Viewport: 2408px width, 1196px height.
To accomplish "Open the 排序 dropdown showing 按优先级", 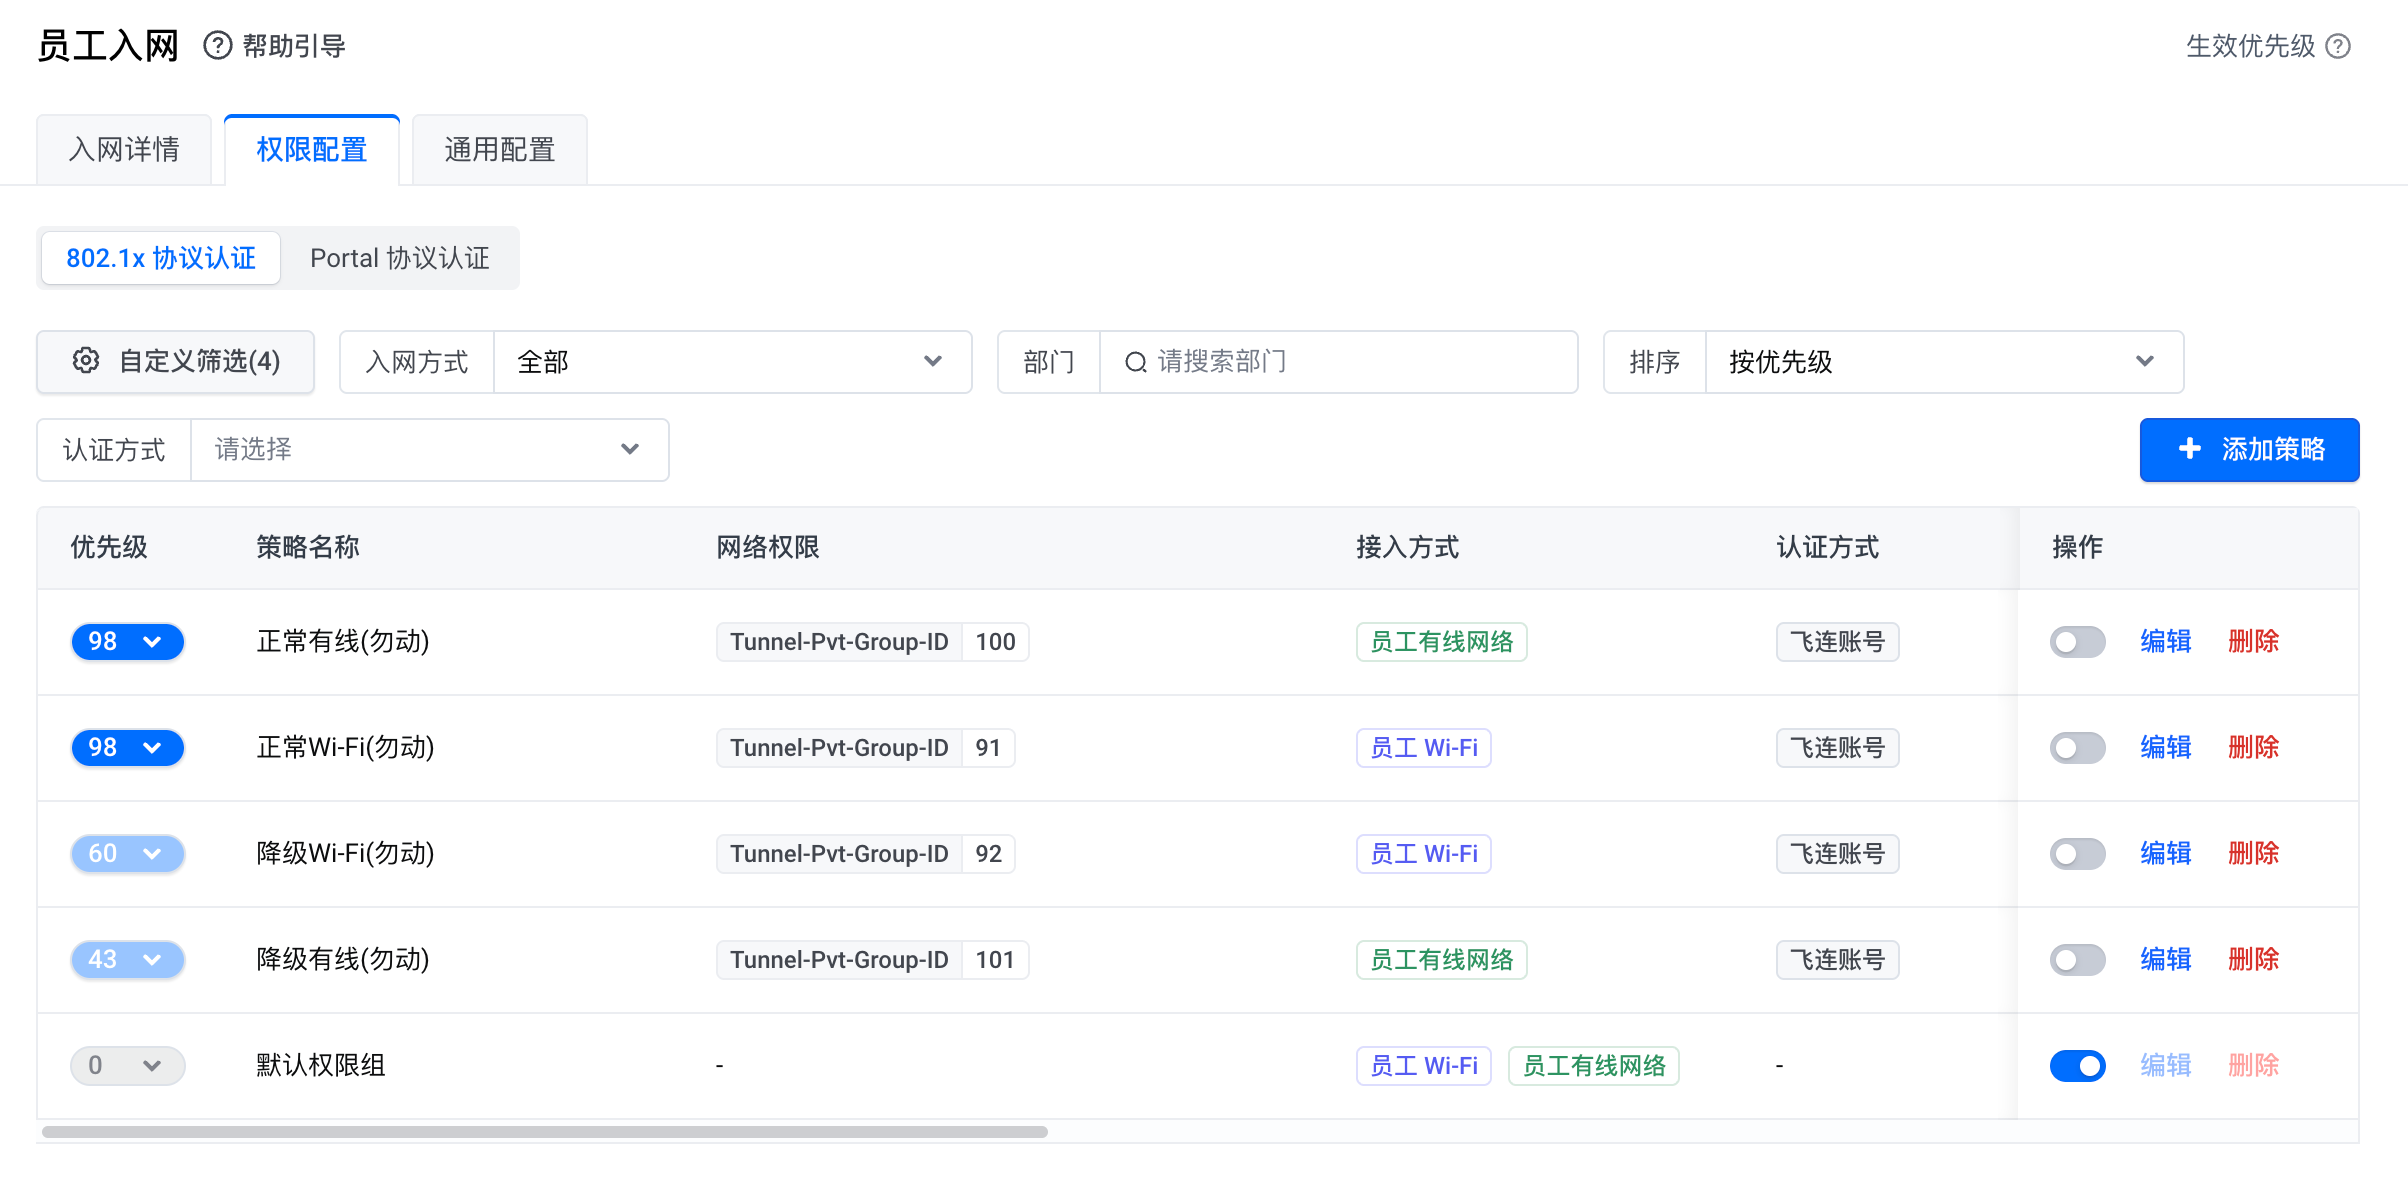I will click(x=1944, y=362).
